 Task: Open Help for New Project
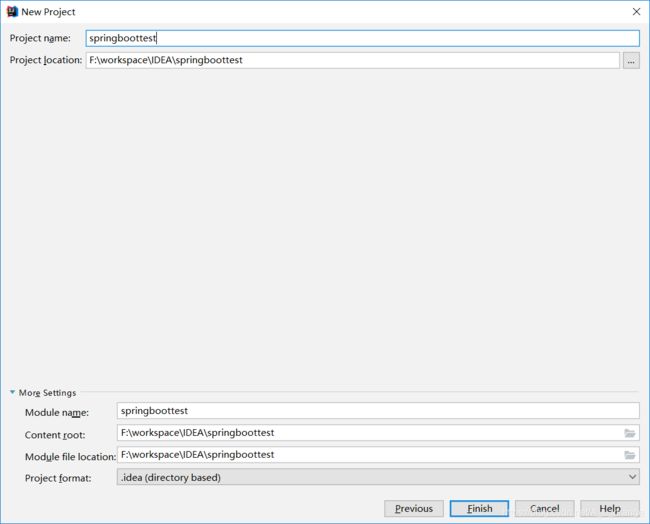tap(610, 508)
